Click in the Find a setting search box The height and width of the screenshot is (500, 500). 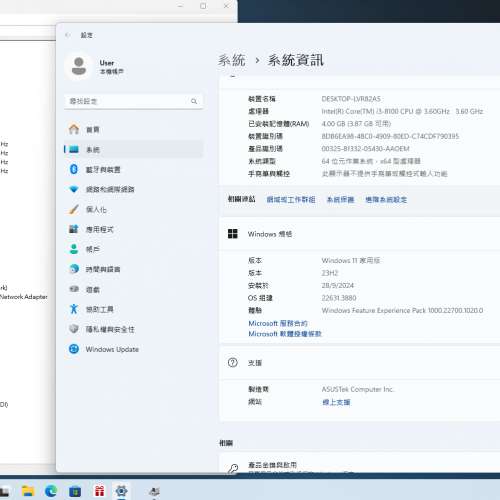tap(133, 101)
